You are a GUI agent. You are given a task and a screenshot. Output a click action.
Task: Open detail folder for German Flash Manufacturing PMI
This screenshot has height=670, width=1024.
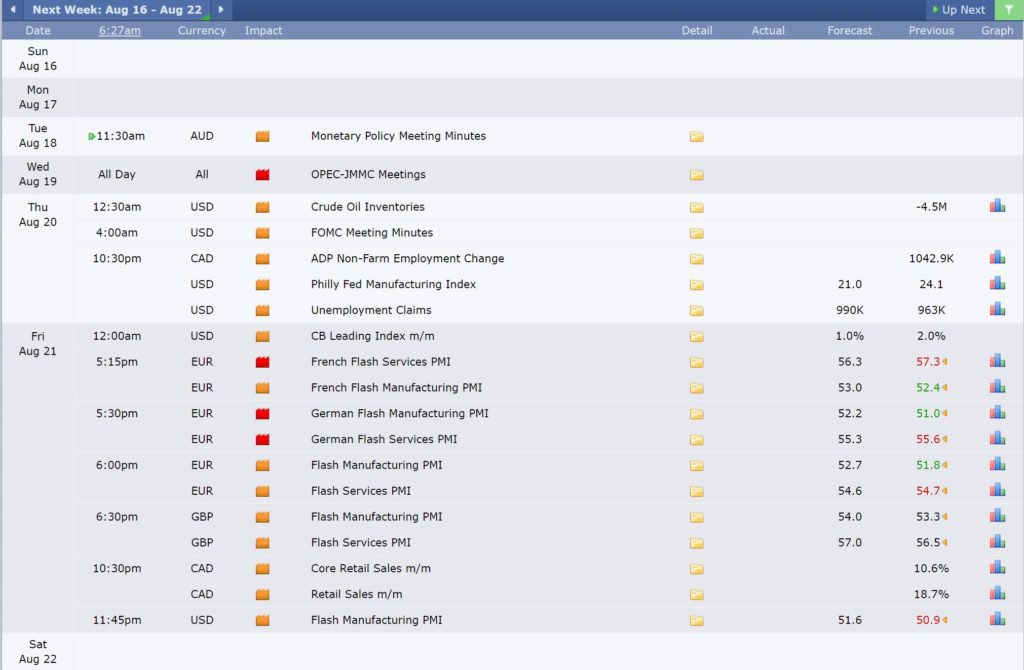697,414
